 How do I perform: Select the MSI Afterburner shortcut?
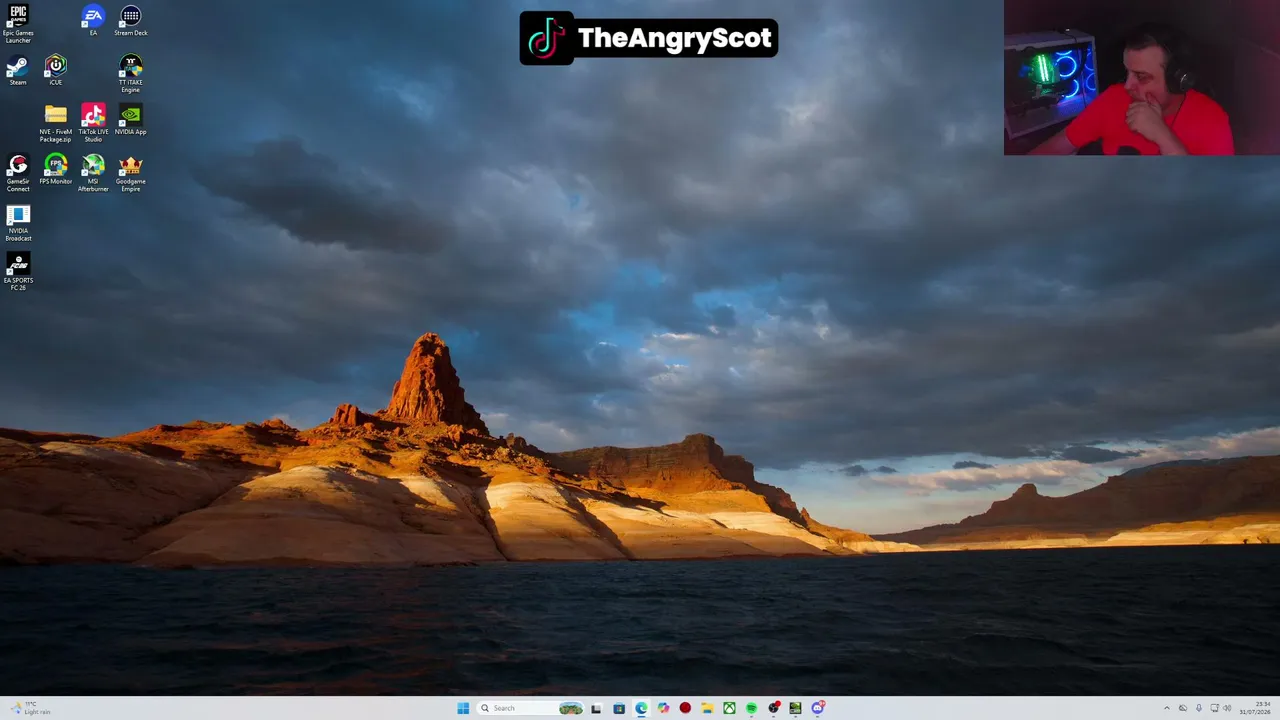pos(93,173)
